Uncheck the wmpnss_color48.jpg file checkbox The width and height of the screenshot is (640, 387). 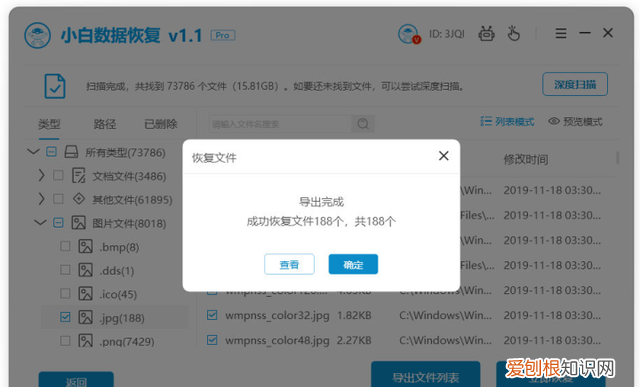click(212, 340)
